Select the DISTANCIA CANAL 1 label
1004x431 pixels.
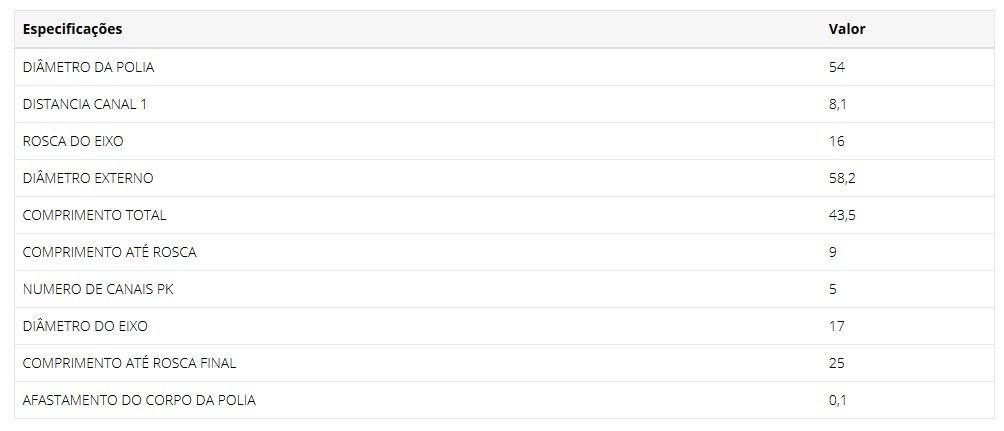85,104
